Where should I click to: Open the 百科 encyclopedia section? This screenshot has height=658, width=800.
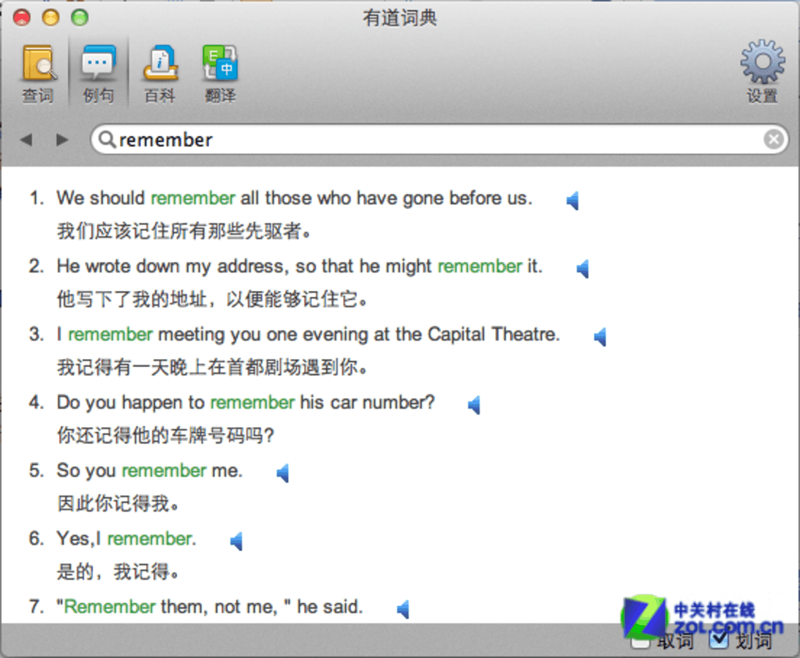click(x=160, y=73)
